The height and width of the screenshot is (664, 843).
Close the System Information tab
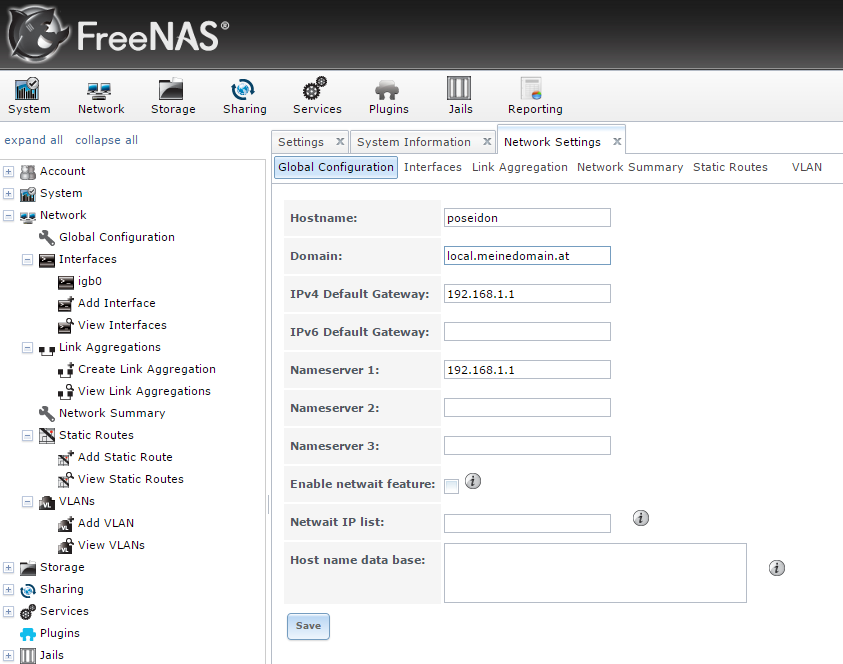coord(487,141)
